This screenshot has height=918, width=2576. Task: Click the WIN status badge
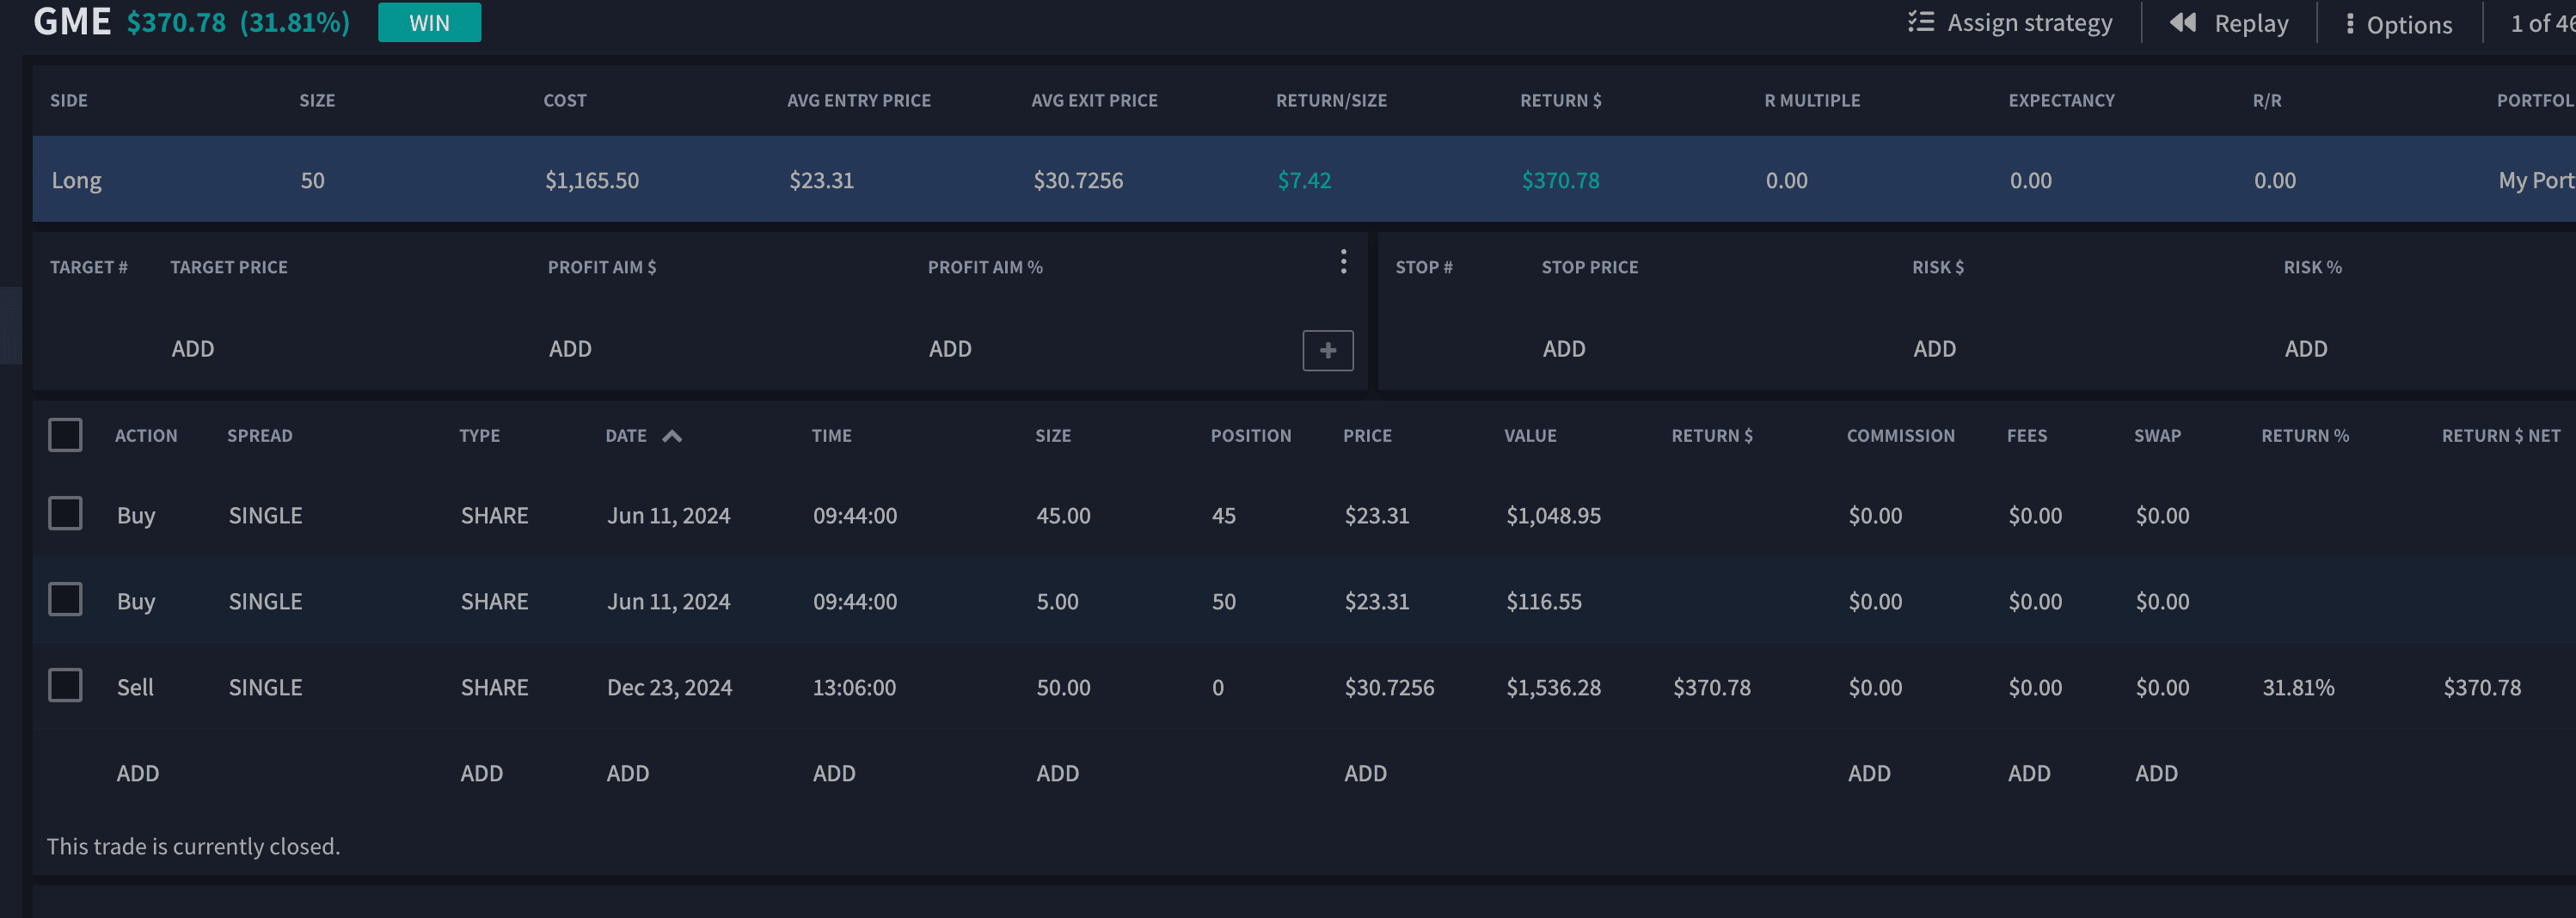point(429,23)
